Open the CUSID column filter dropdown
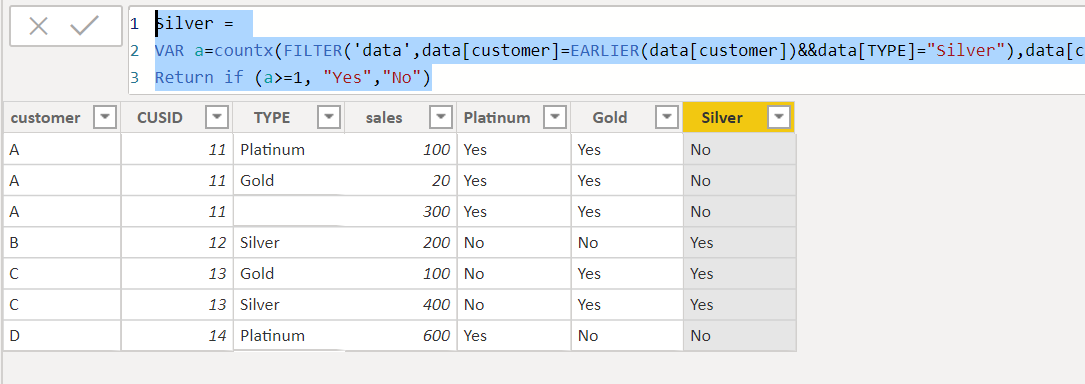 (217, 118)
